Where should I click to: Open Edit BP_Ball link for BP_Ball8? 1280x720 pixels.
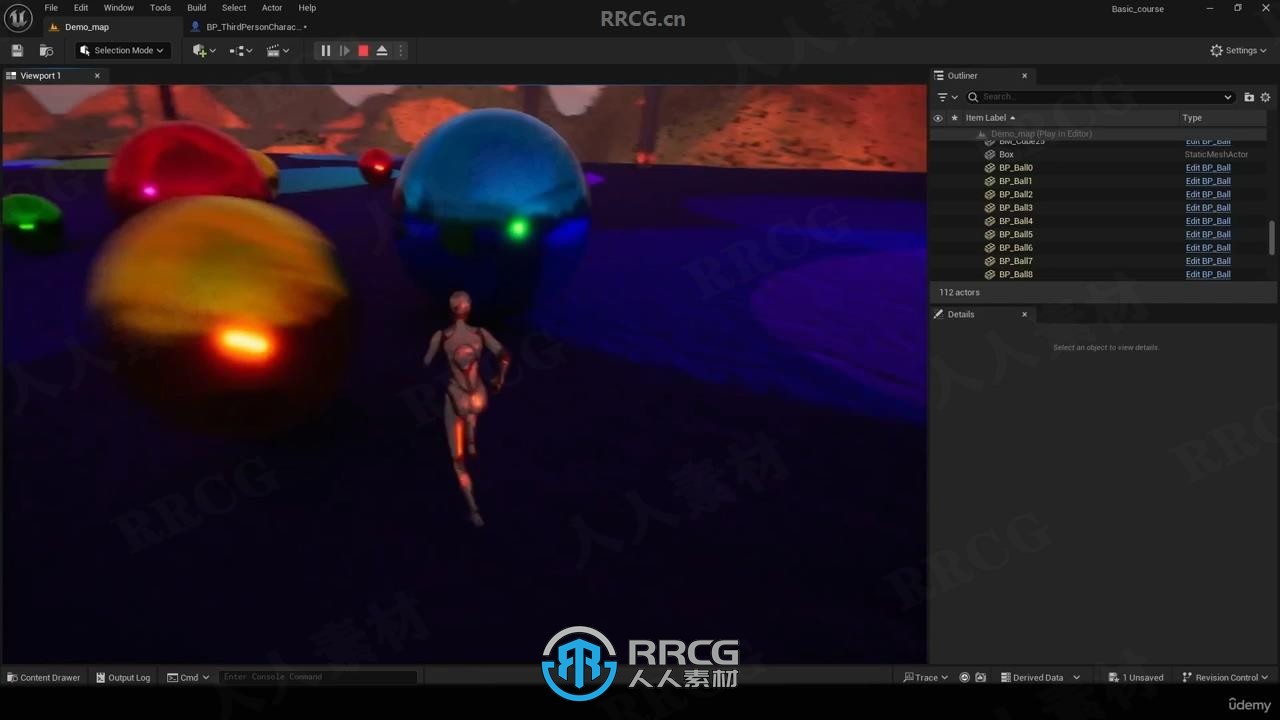pos(1208,274)
